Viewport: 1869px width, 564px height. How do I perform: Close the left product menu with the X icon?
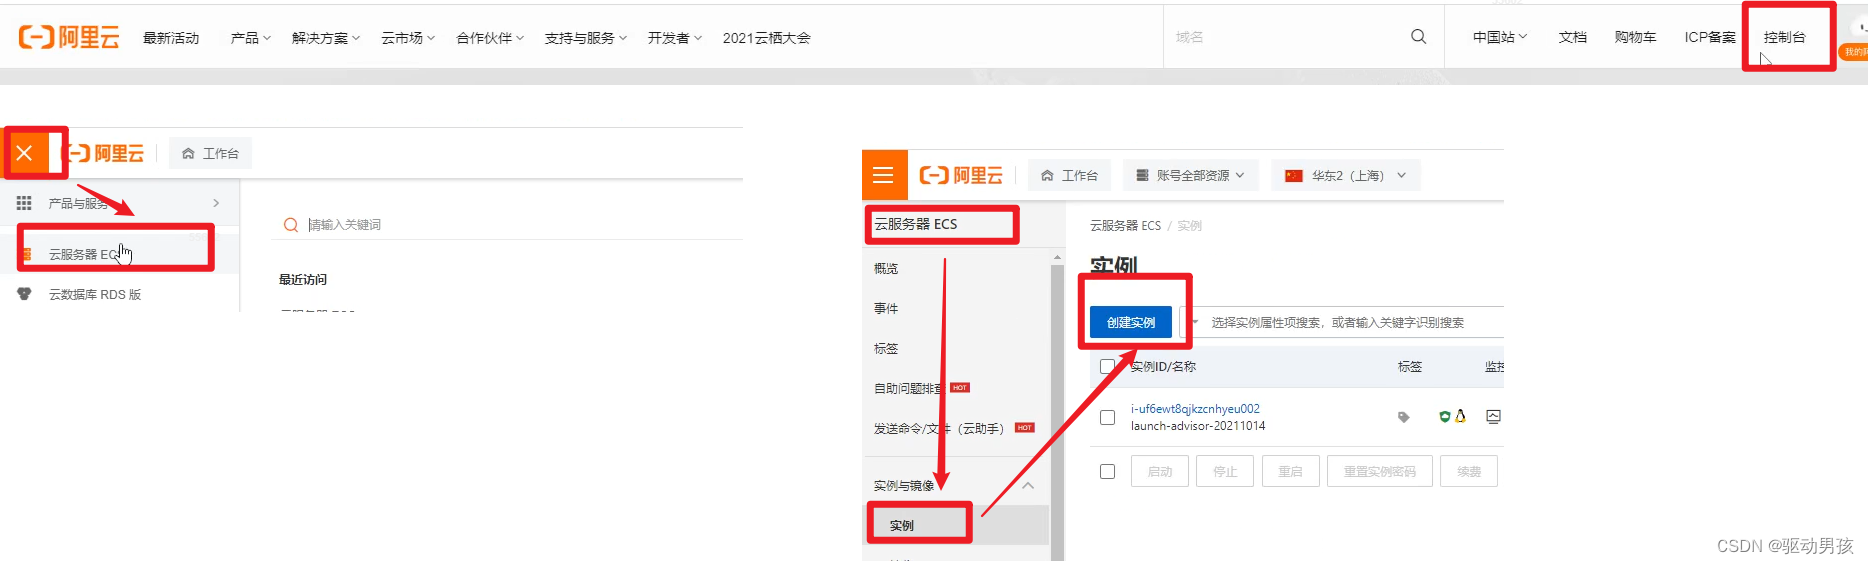[x=25, y=153]
